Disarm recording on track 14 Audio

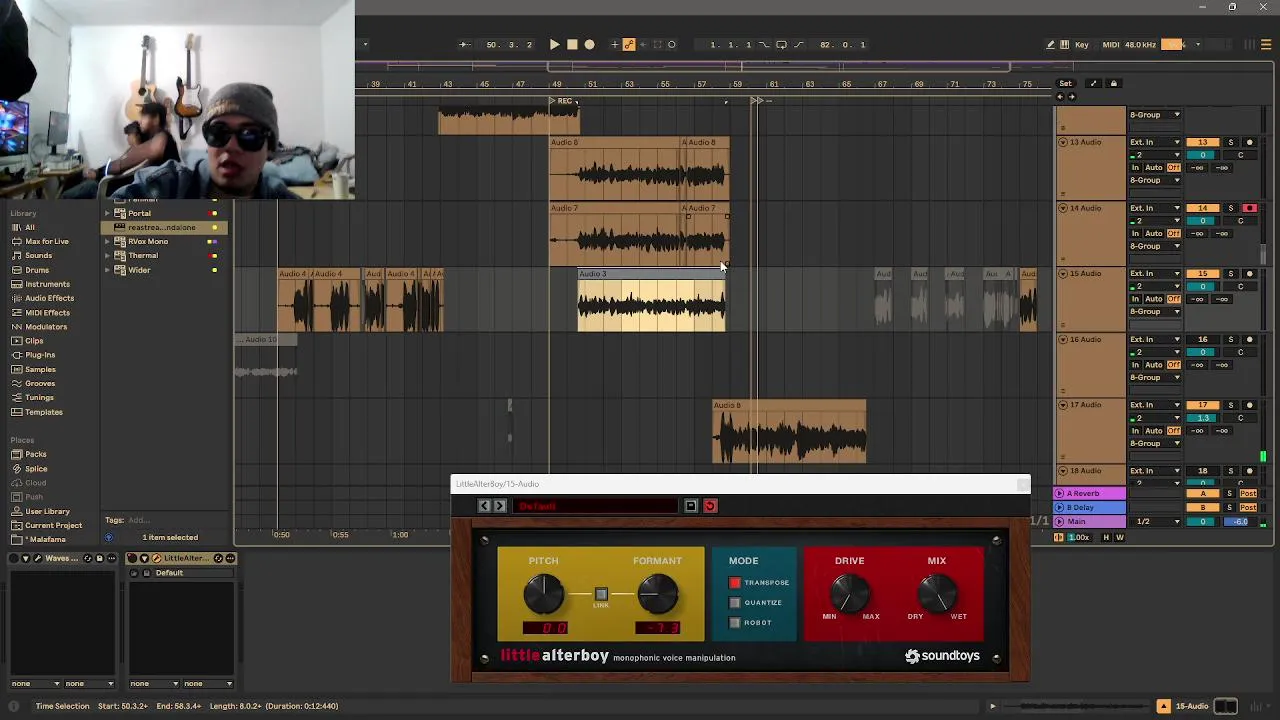[1249, 208]
